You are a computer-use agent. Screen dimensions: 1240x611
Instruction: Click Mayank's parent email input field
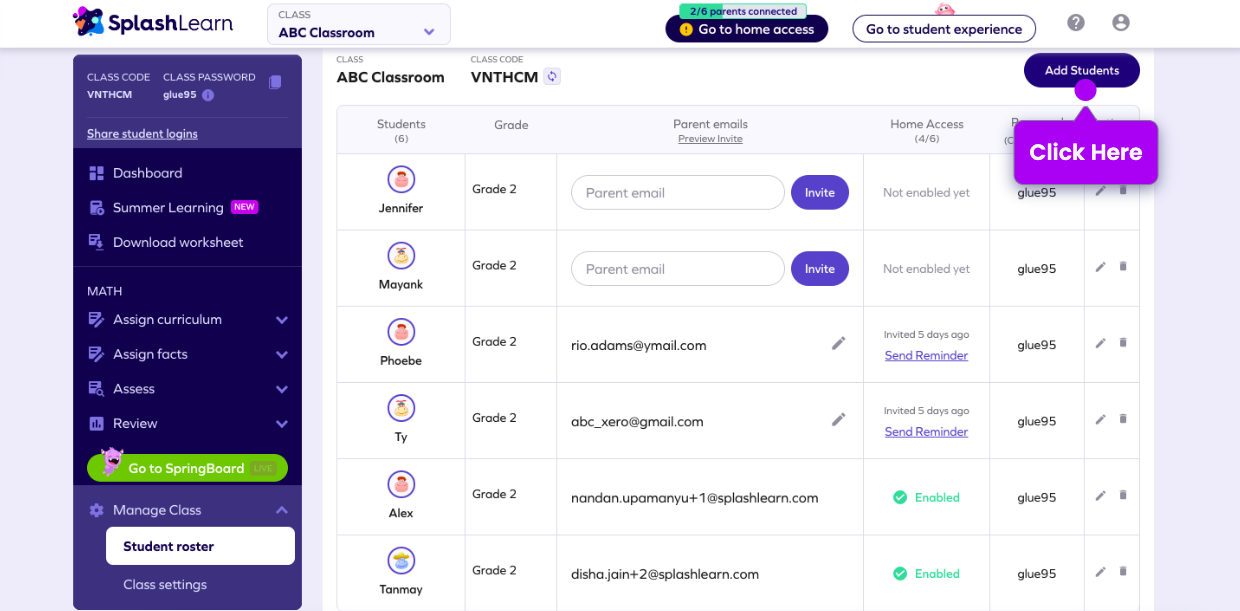coord(677,269)
